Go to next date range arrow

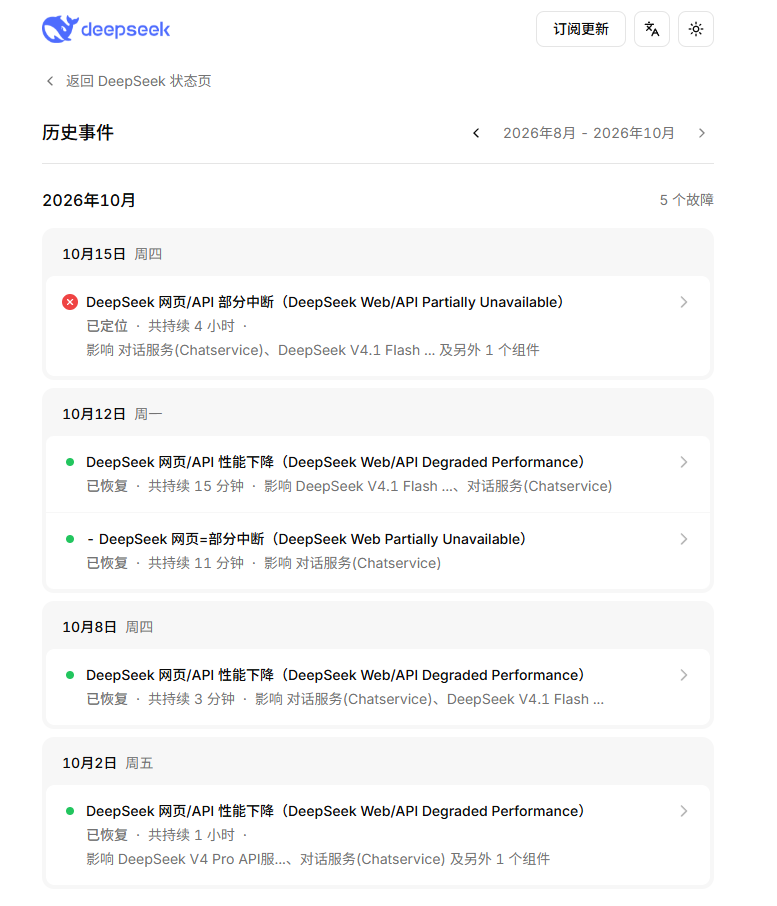(x=702, y=133)
